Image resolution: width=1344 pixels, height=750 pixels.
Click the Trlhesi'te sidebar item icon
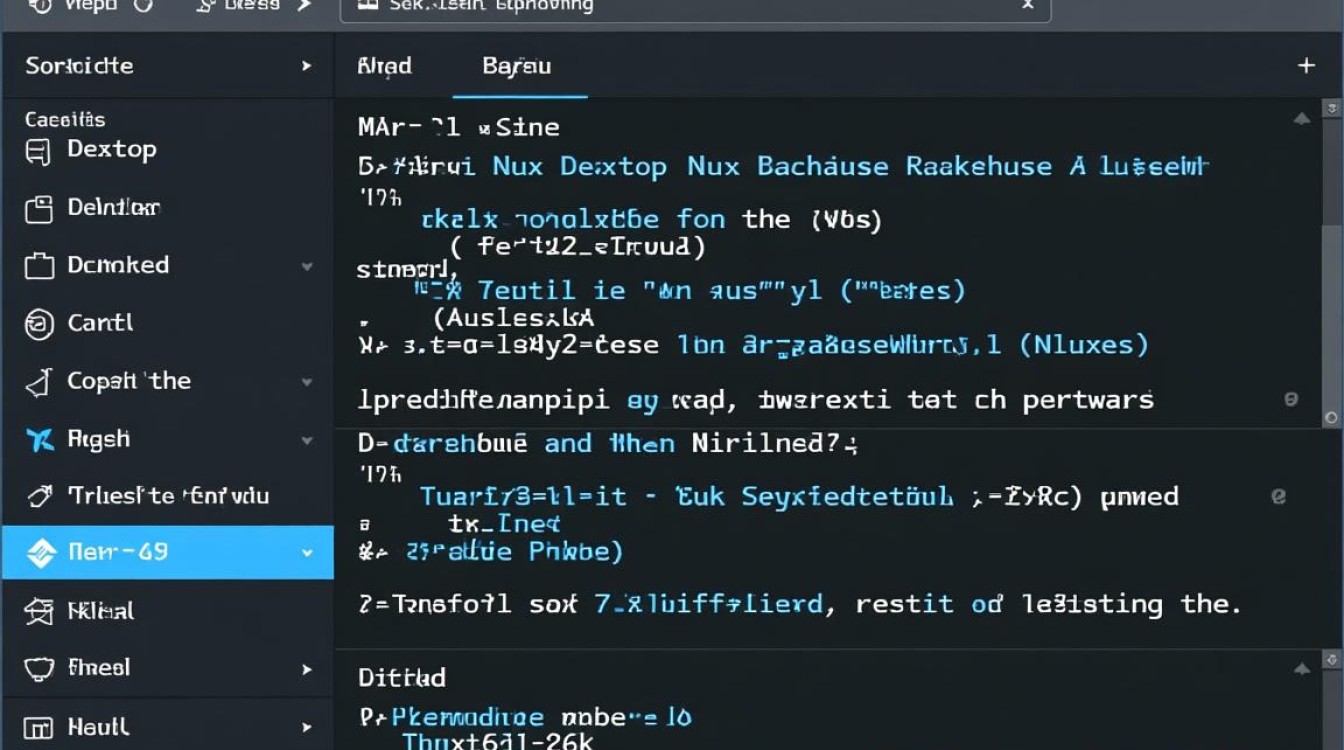[x=39, y=496]
